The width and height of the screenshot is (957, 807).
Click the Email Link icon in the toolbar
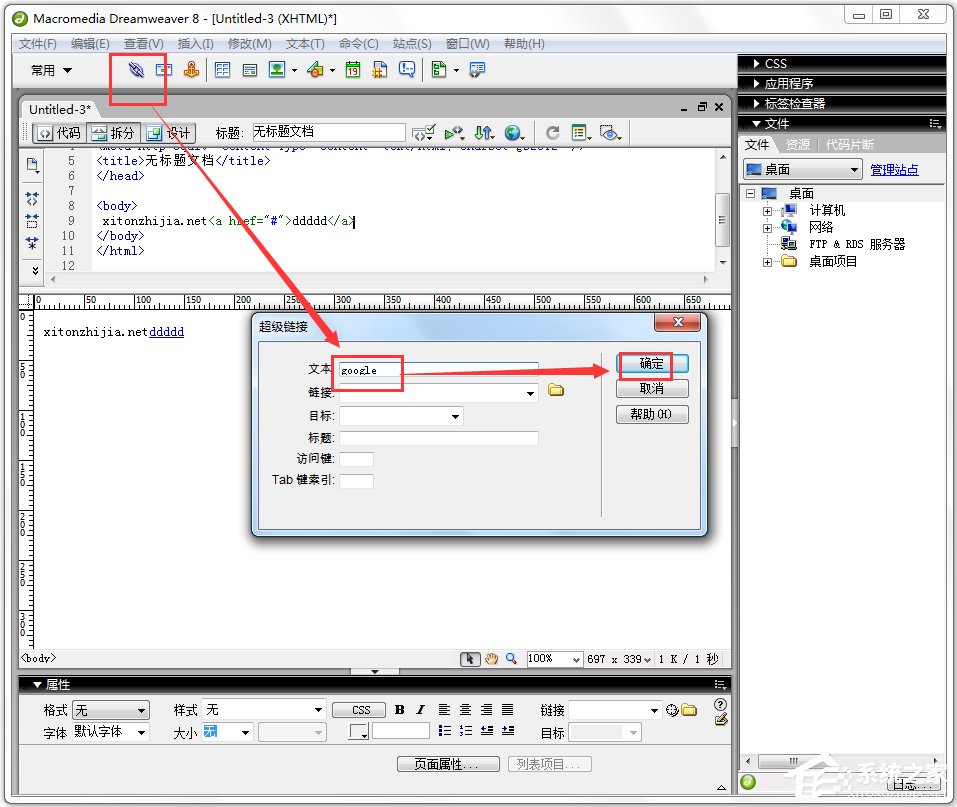point(163,70)
